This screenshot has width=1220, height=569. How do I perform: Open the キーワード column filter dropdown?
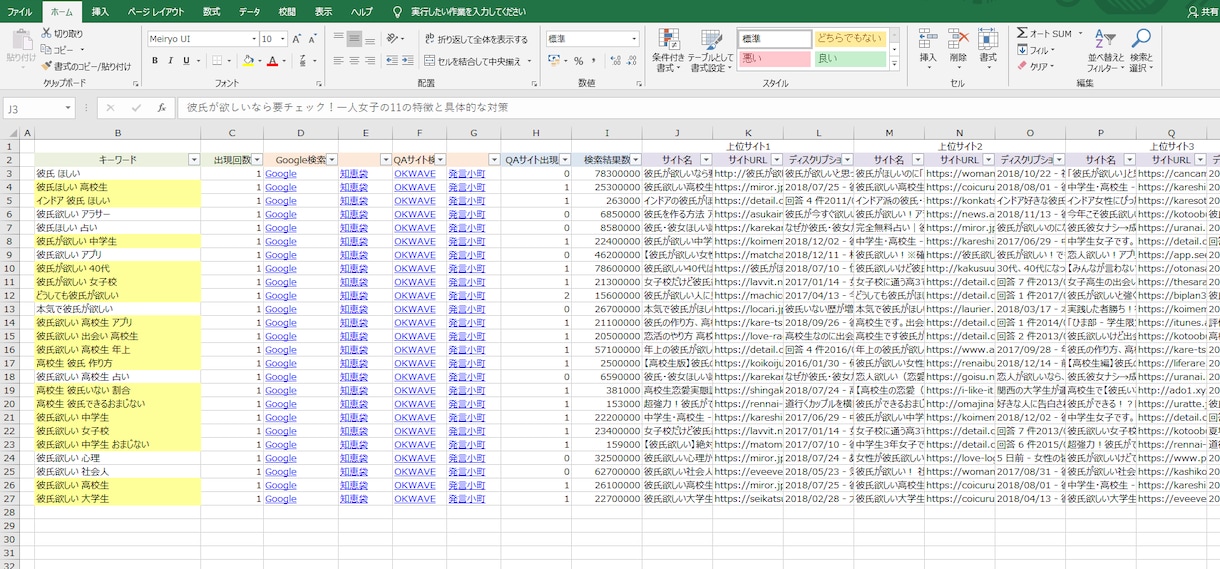[x=194, y=160]
